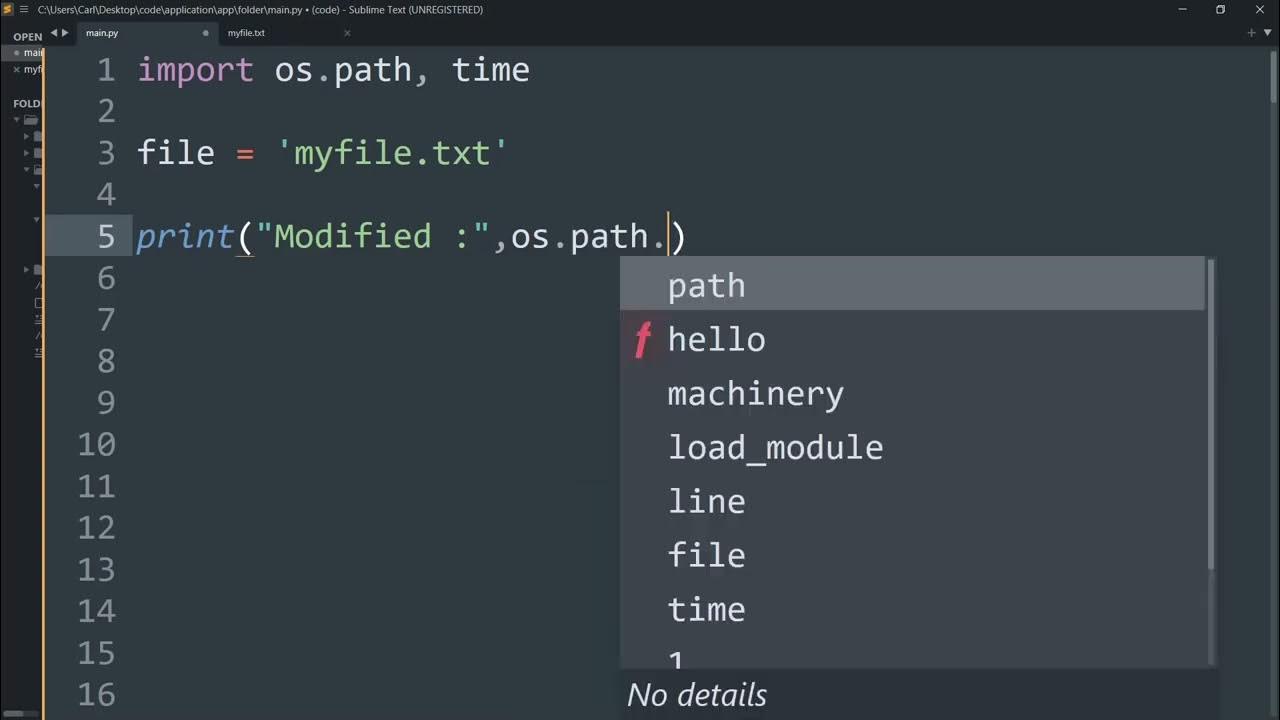Close myfile entry in open files sidebar
1280x720 pixels.
(17, 70)
